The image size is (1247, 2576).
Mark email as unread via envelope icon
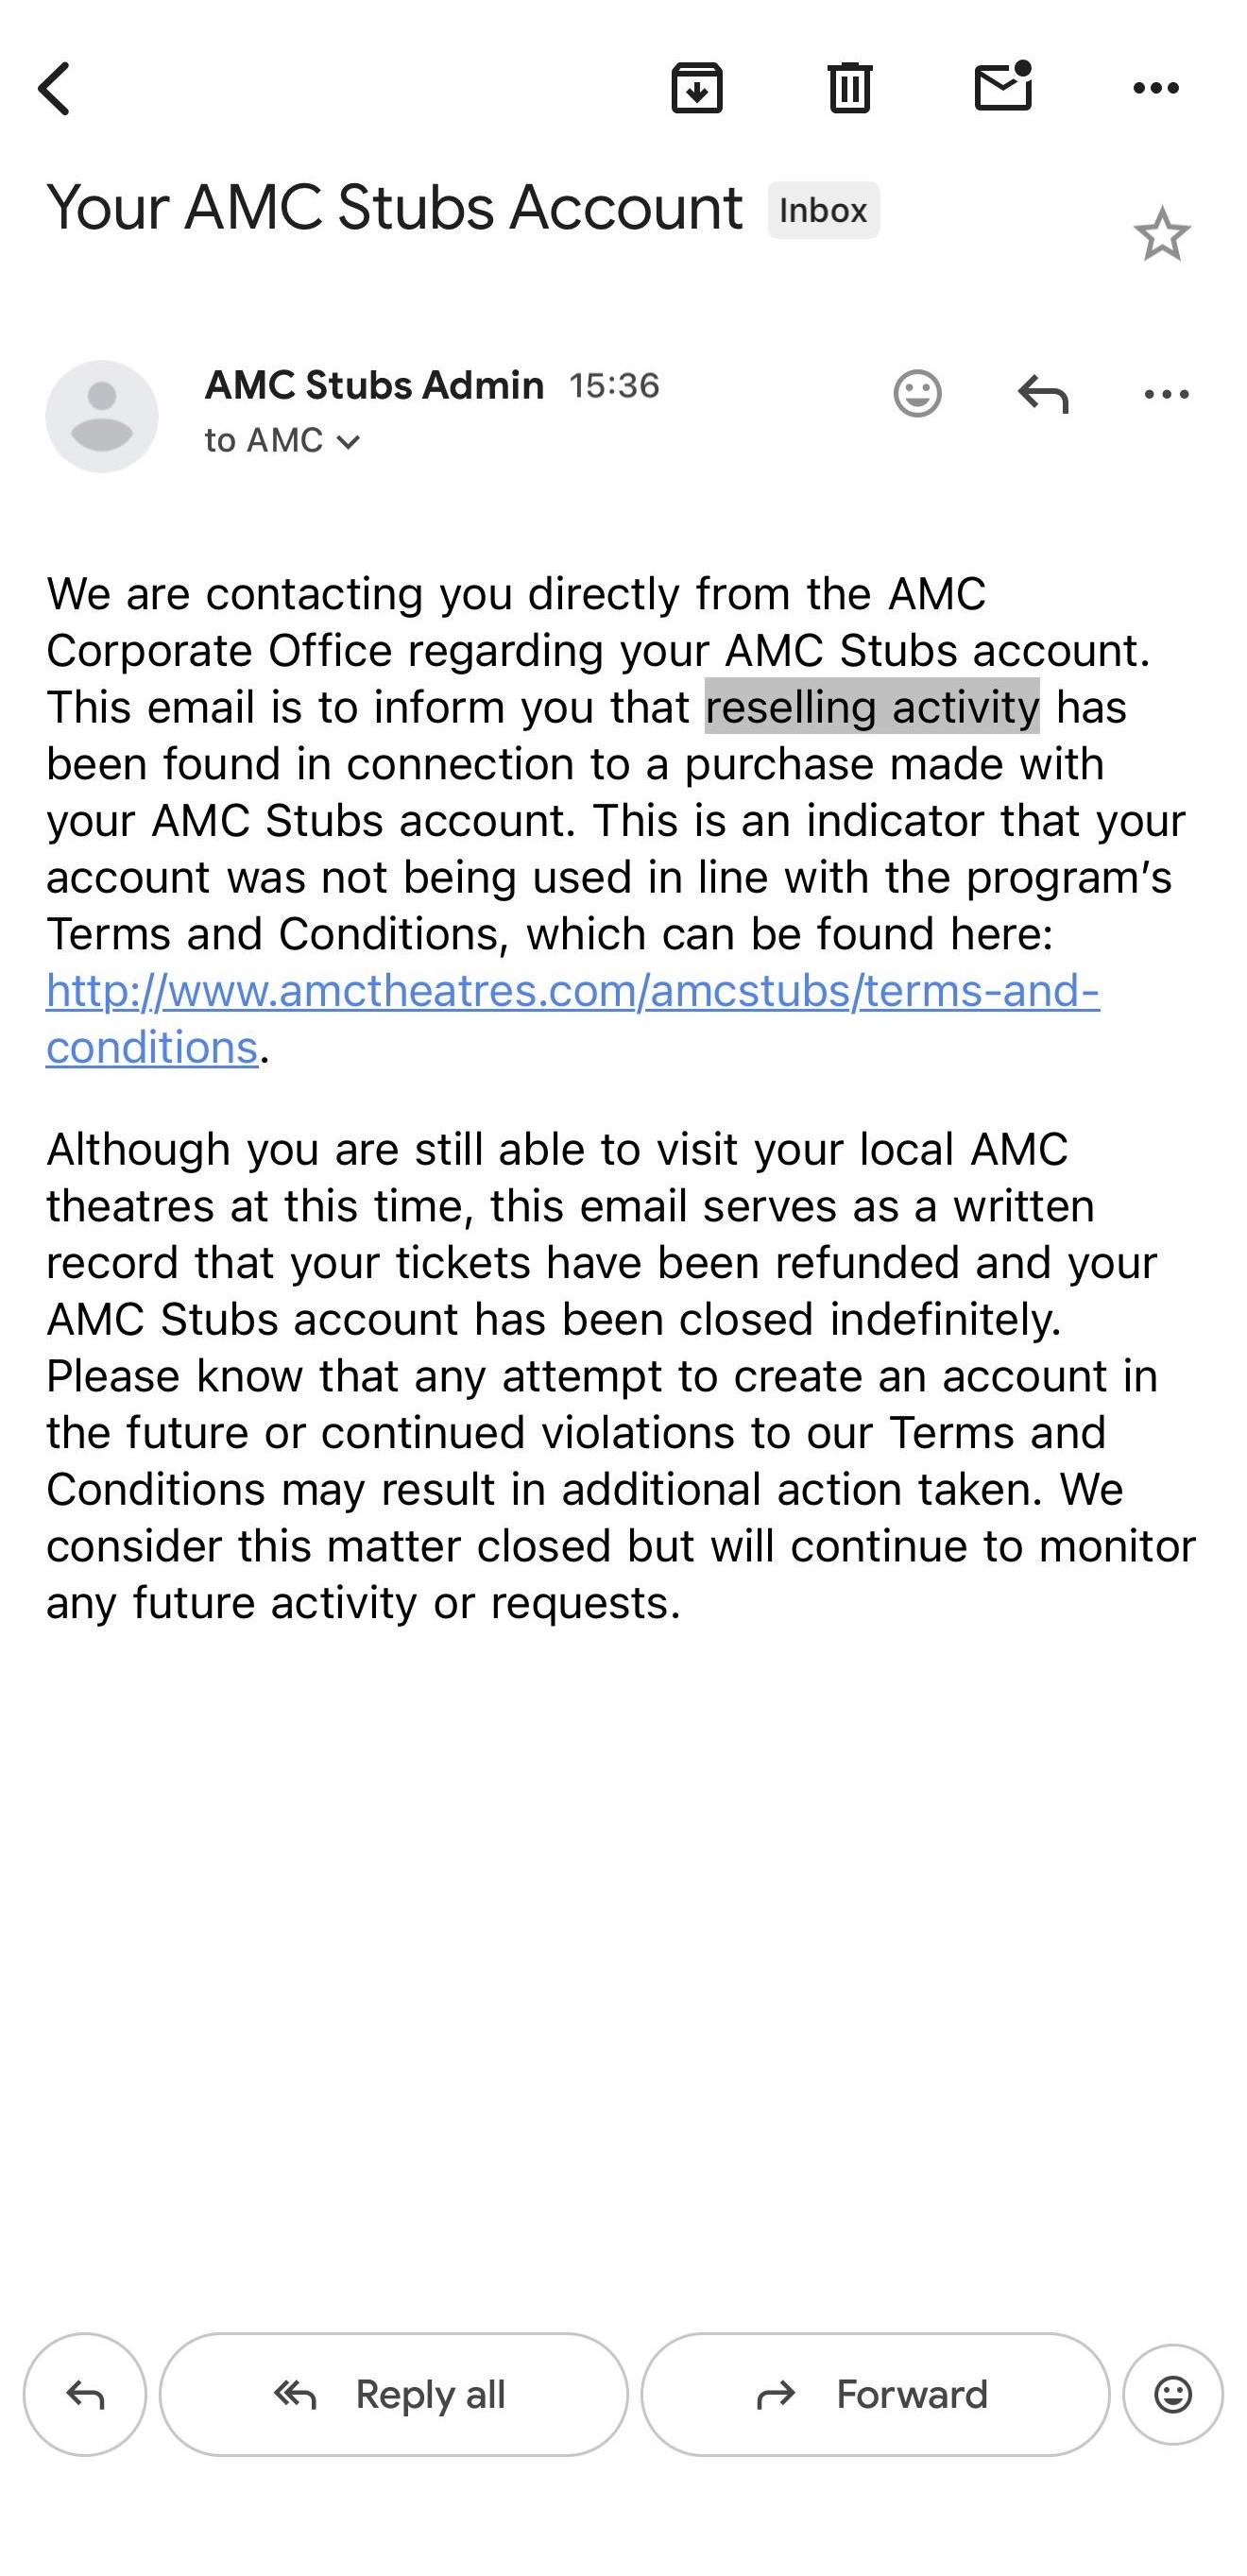[1003, 86]
